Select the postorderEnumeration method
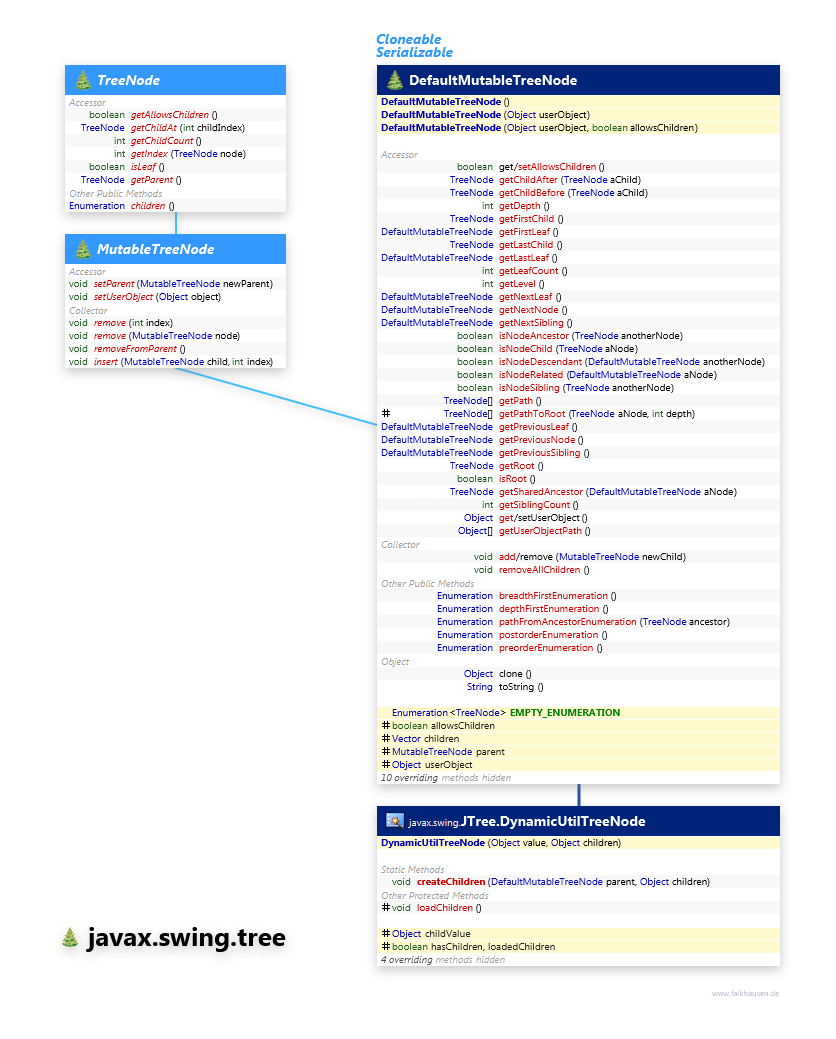836x1039 pixels. point(549,635)
